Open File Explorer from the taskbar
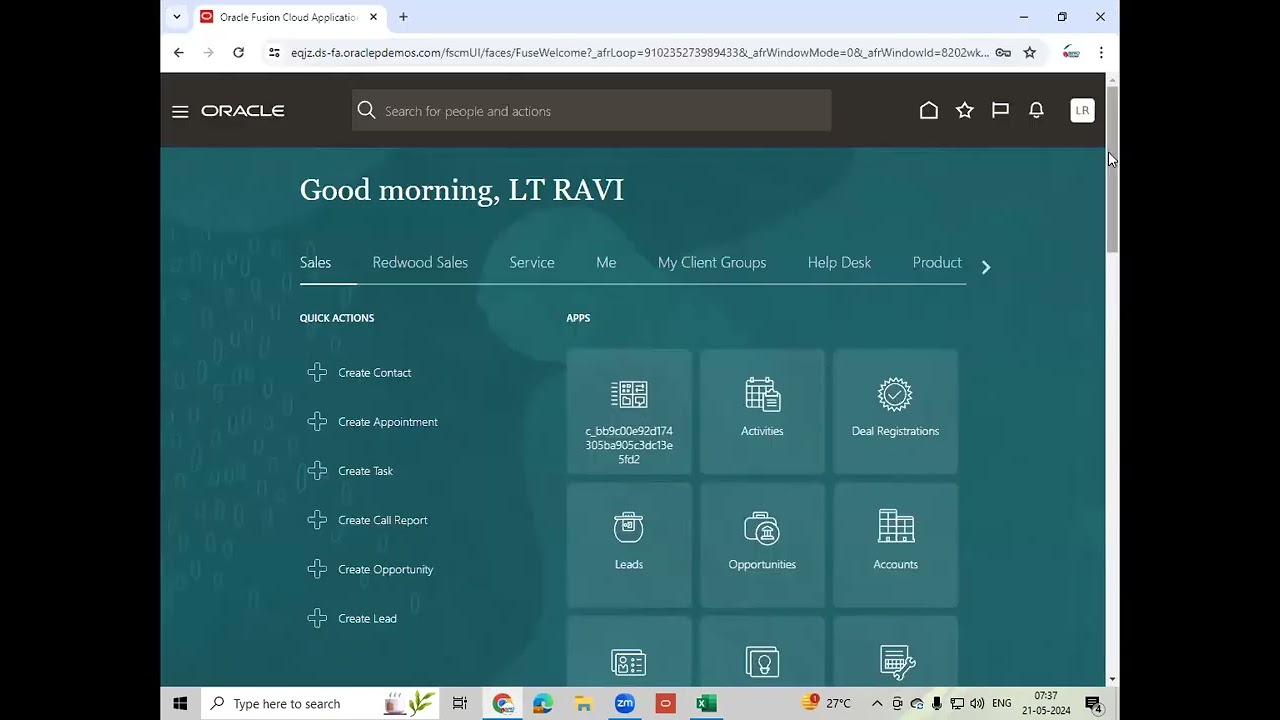1280x720 pixels. click(584, 704)
